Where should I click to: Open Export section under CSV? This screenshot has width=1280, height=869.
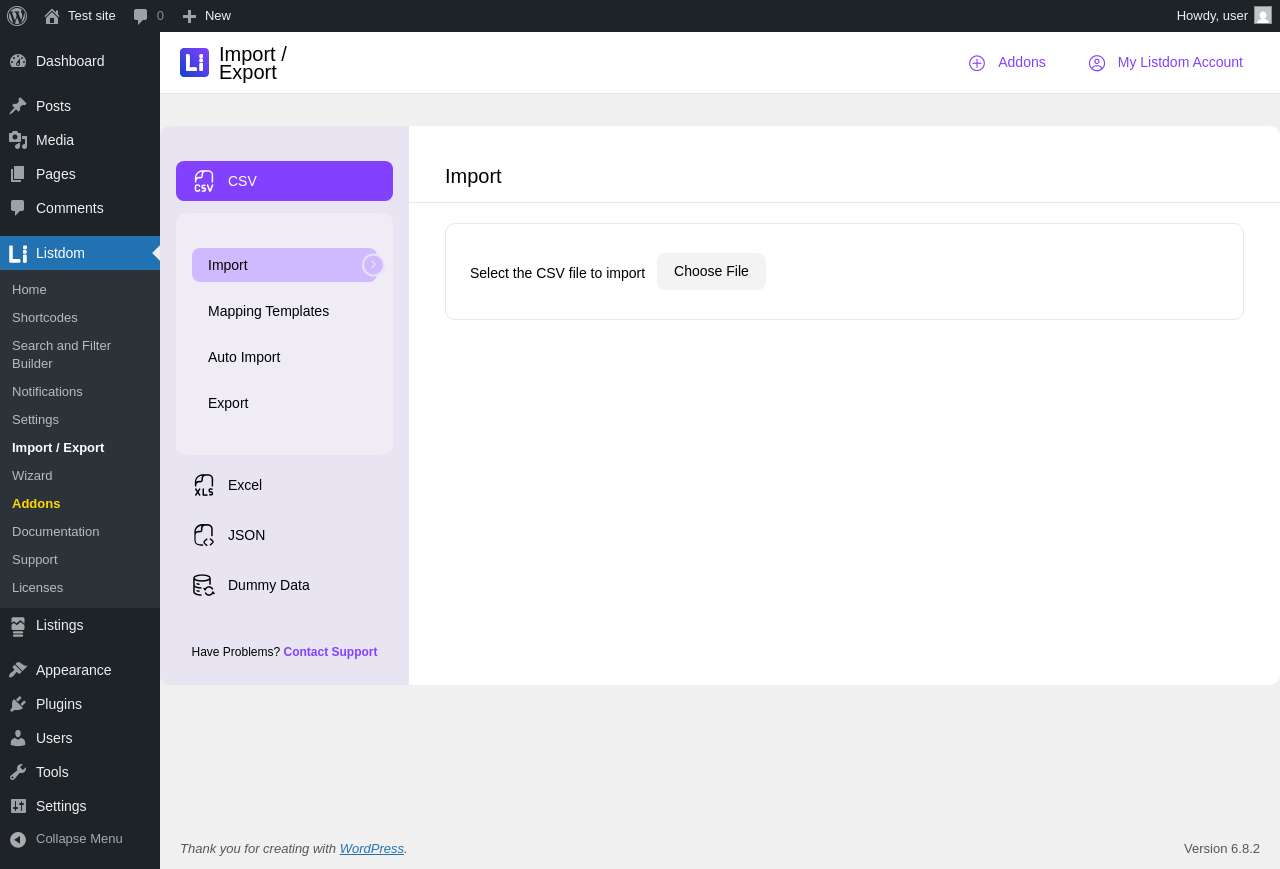click(284, 403)
